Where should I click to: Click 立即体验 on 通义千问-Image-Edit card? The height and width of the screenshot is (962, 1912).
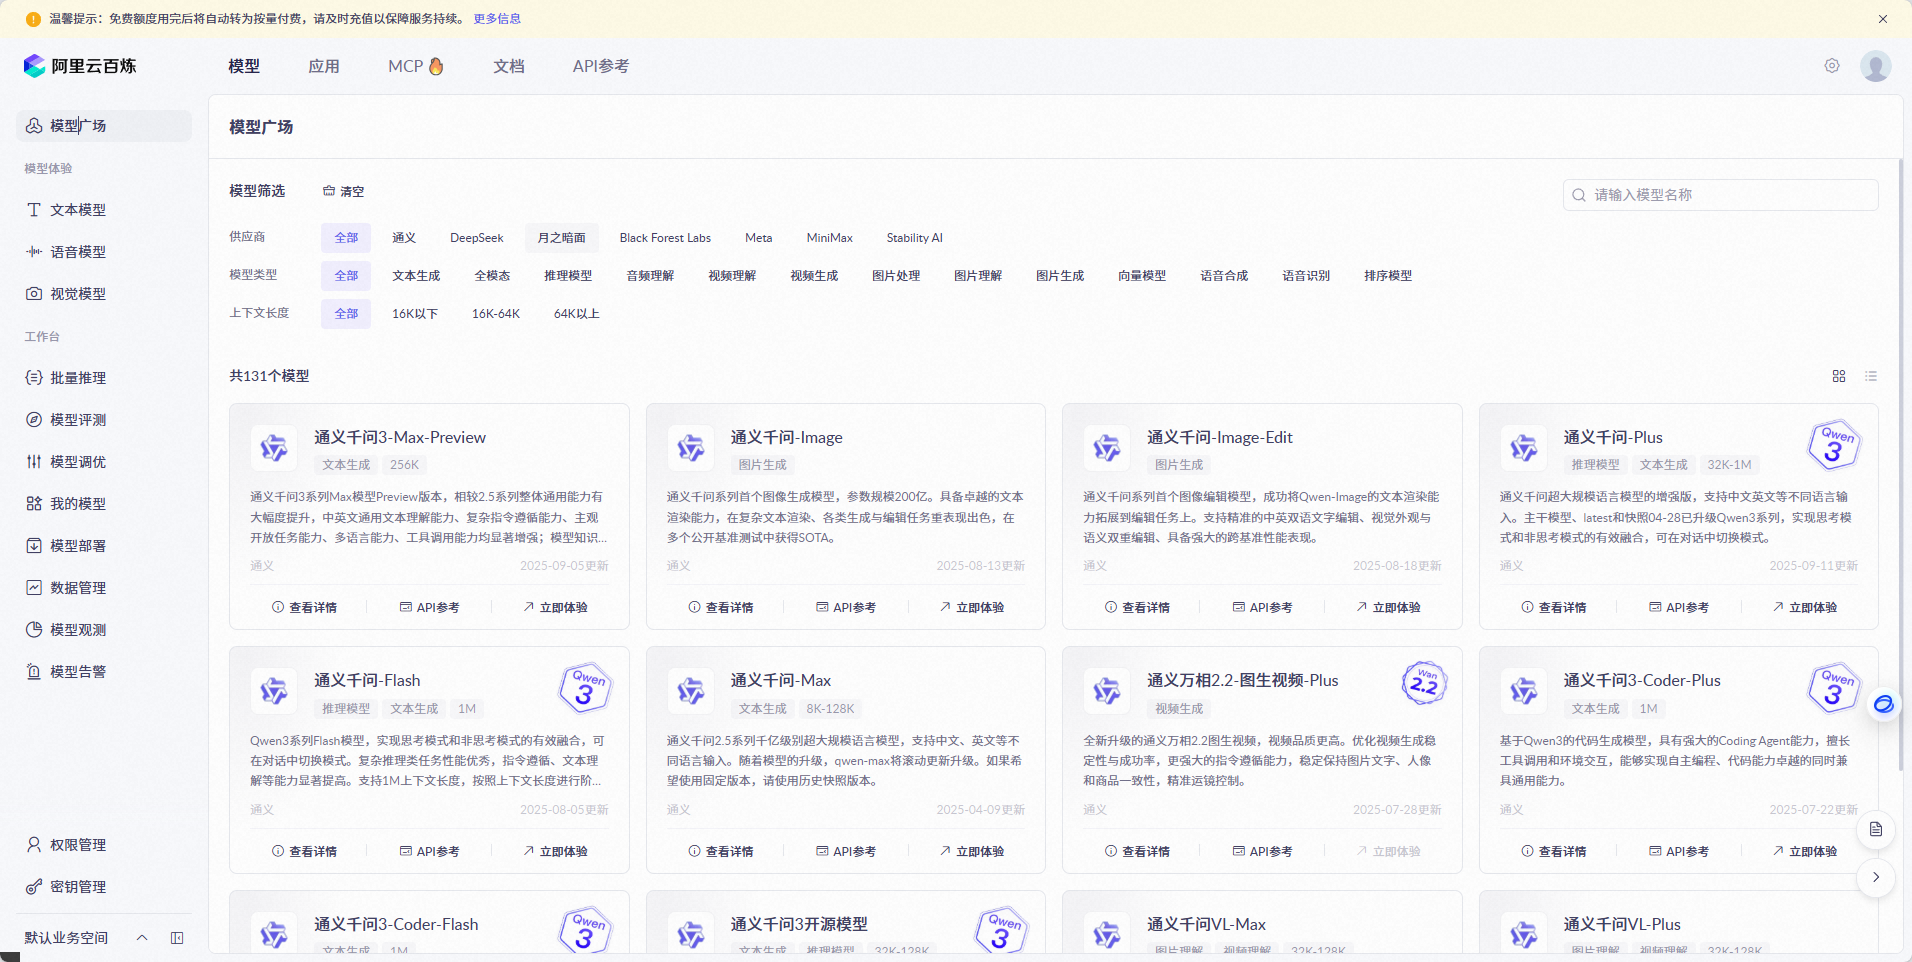tap(1388, 608)
